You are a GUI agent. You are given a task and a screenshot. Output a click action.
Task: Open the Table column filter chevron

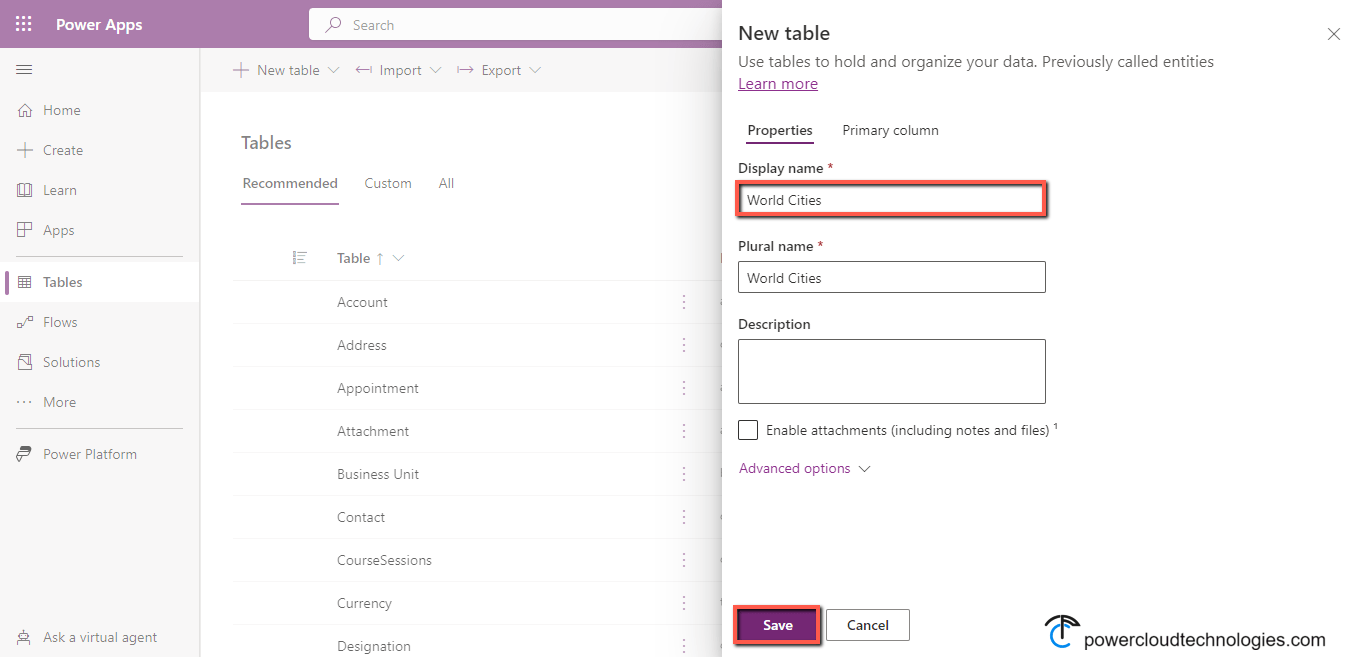tap(398, 258)
